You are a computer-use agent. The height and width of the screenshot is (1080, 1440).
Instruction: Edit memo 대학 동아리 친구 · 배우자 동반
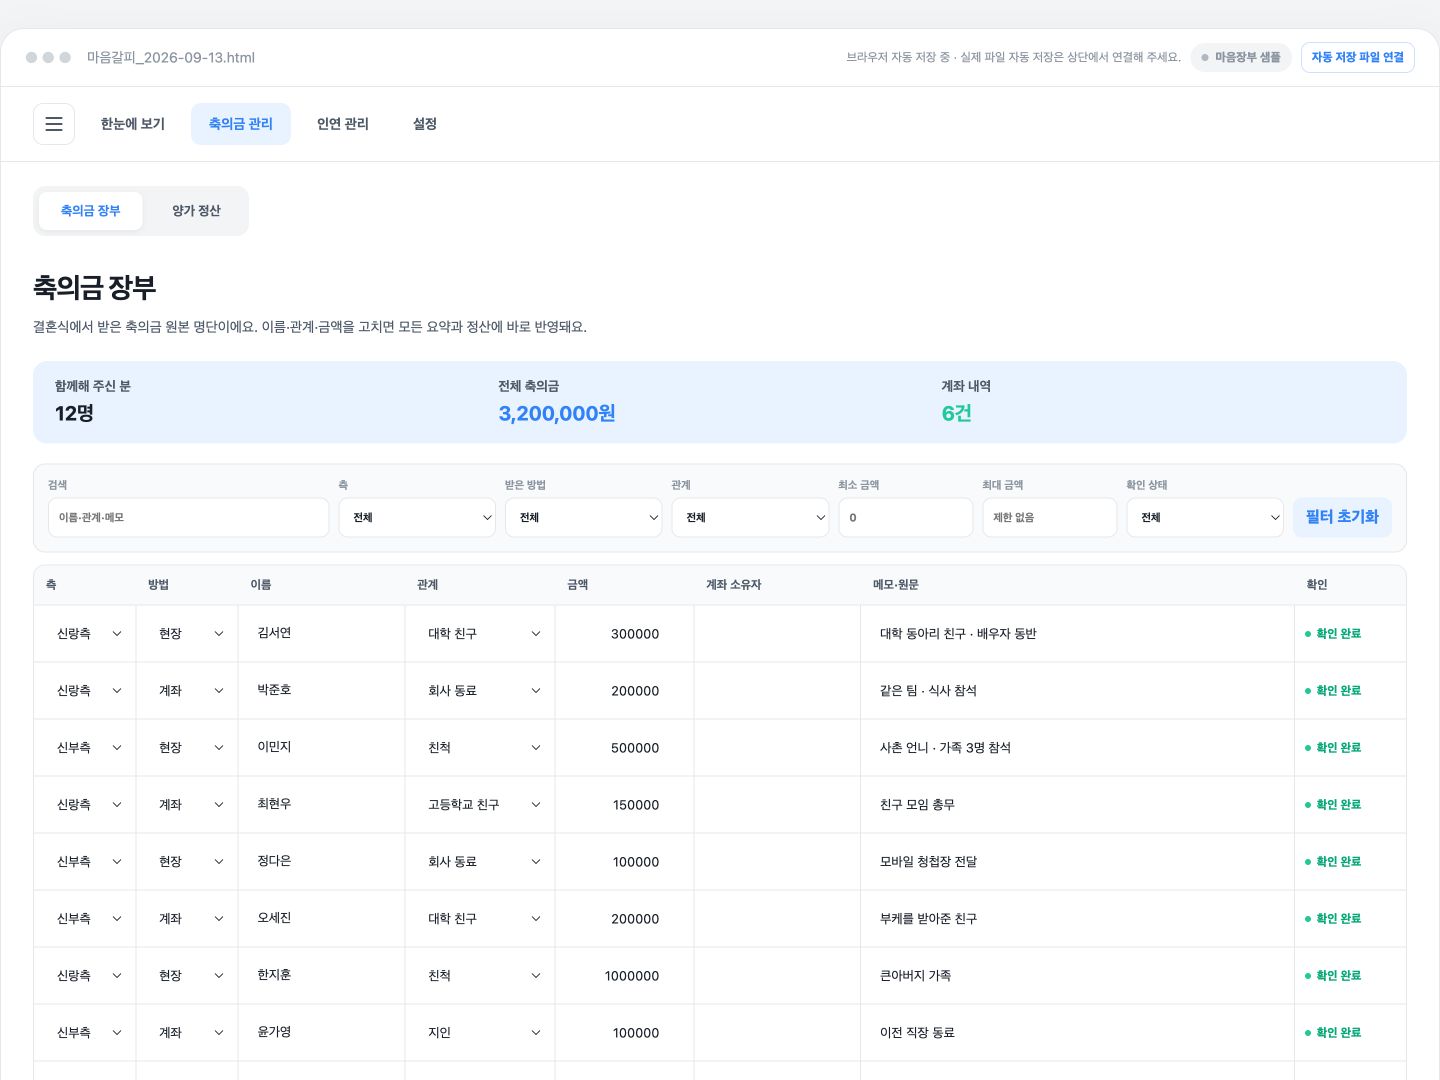[1077, 634]
